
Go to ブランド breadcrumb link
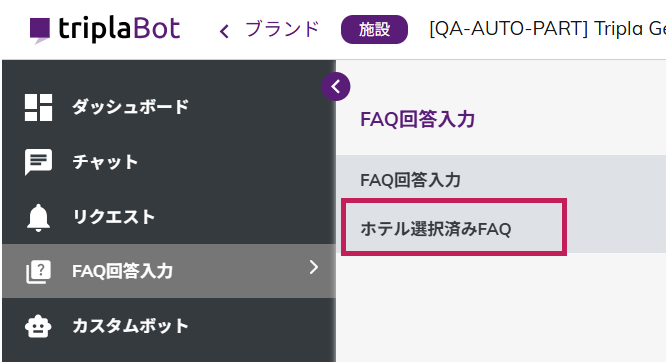point(282,29)
